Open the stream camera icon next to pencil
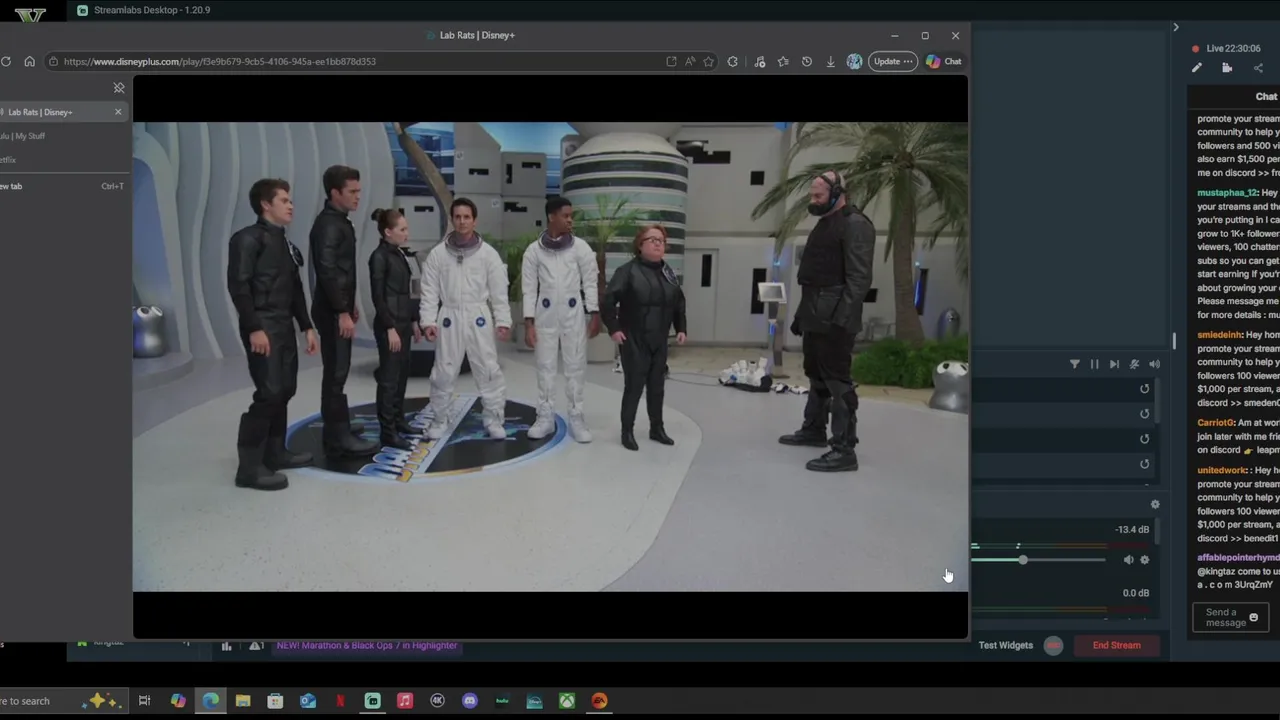This screenshot has height=720, width=1280. click(1227, 68)
